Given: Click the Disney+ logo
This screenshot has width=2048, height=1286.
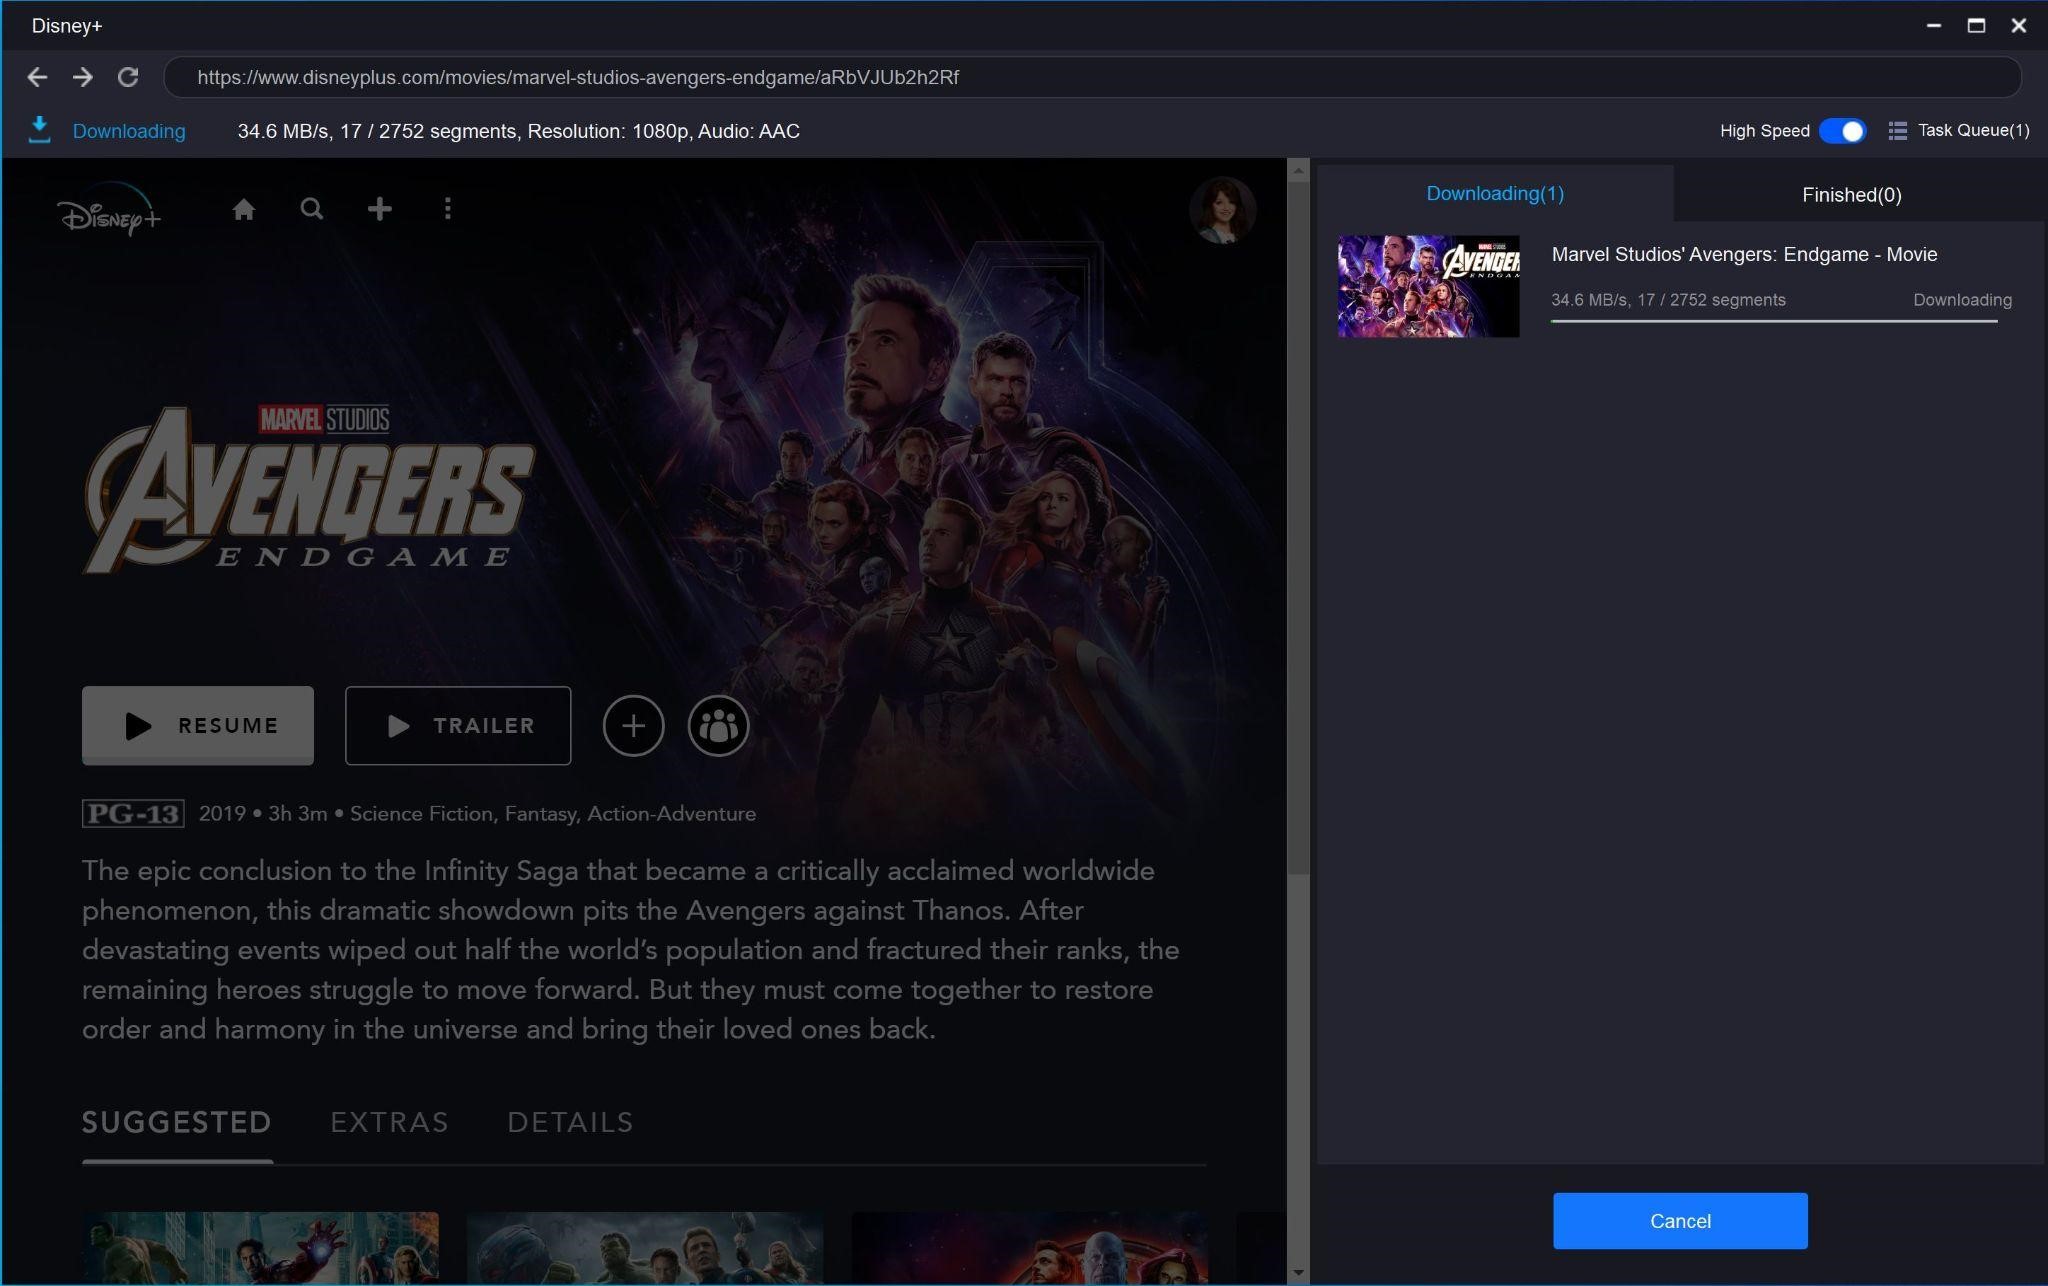Looking at the screenshot, I should tap(109, 210).
